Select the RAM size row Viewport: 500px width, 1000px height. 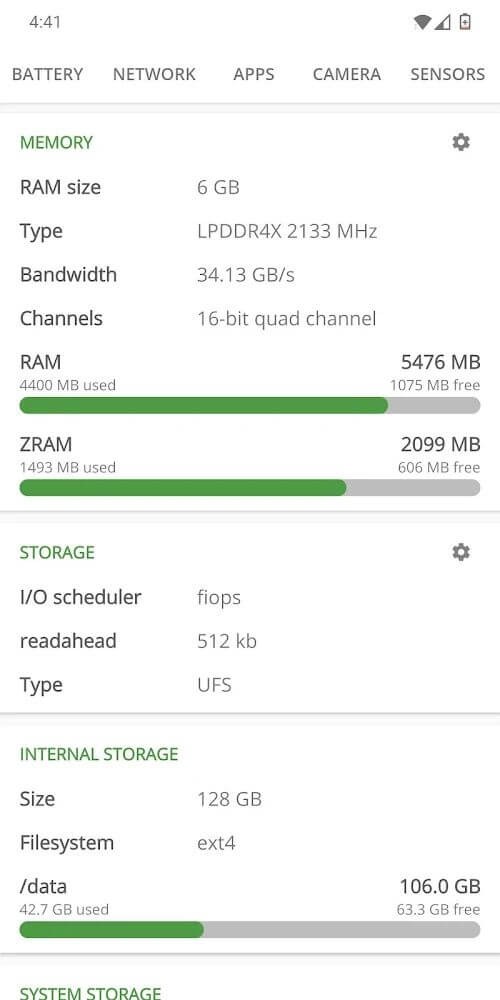(x=250, y=188)
